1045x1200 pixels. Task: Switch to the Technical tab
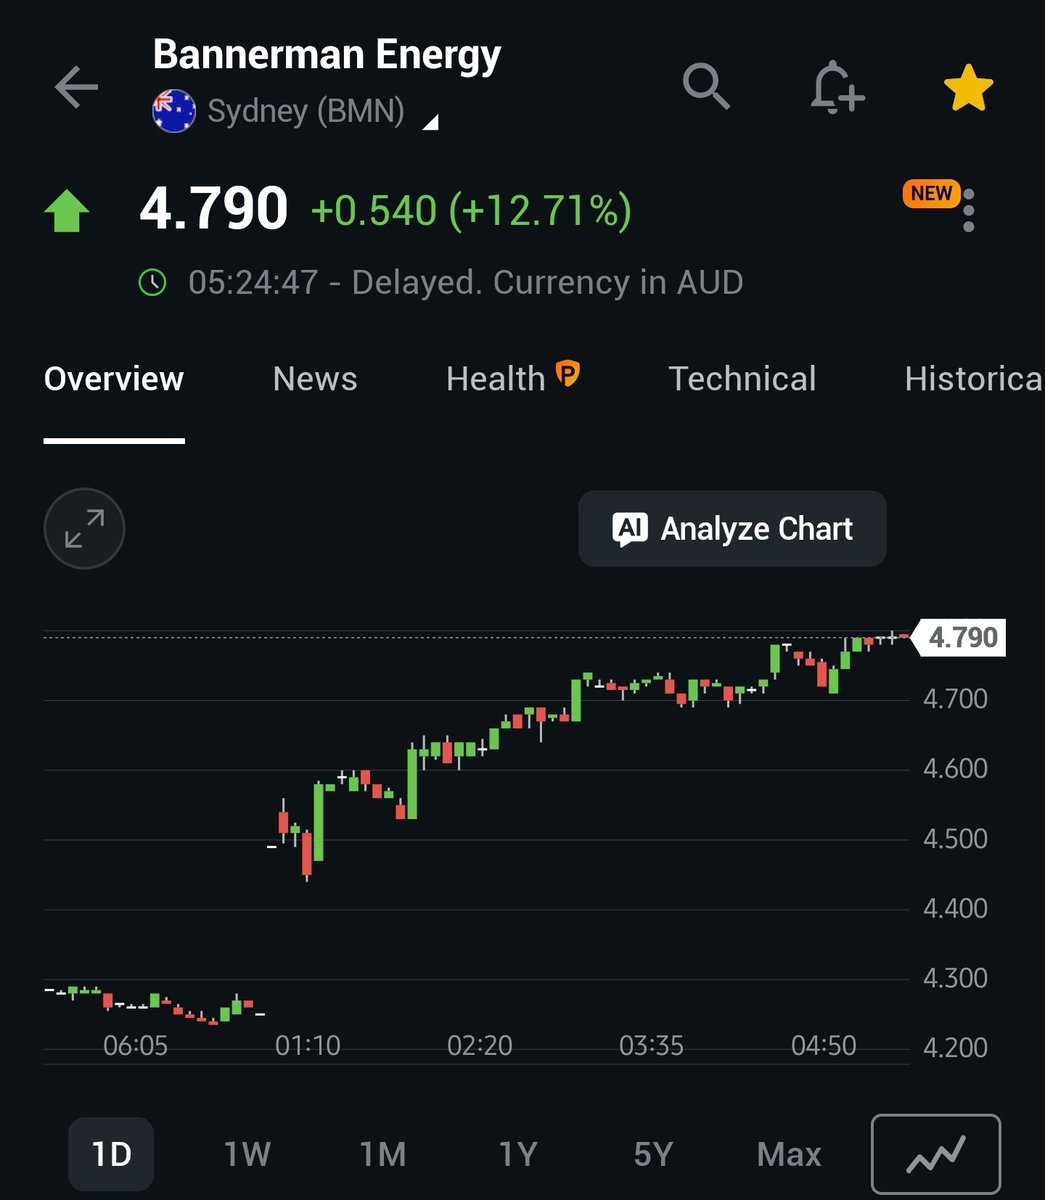coord(742,379)
